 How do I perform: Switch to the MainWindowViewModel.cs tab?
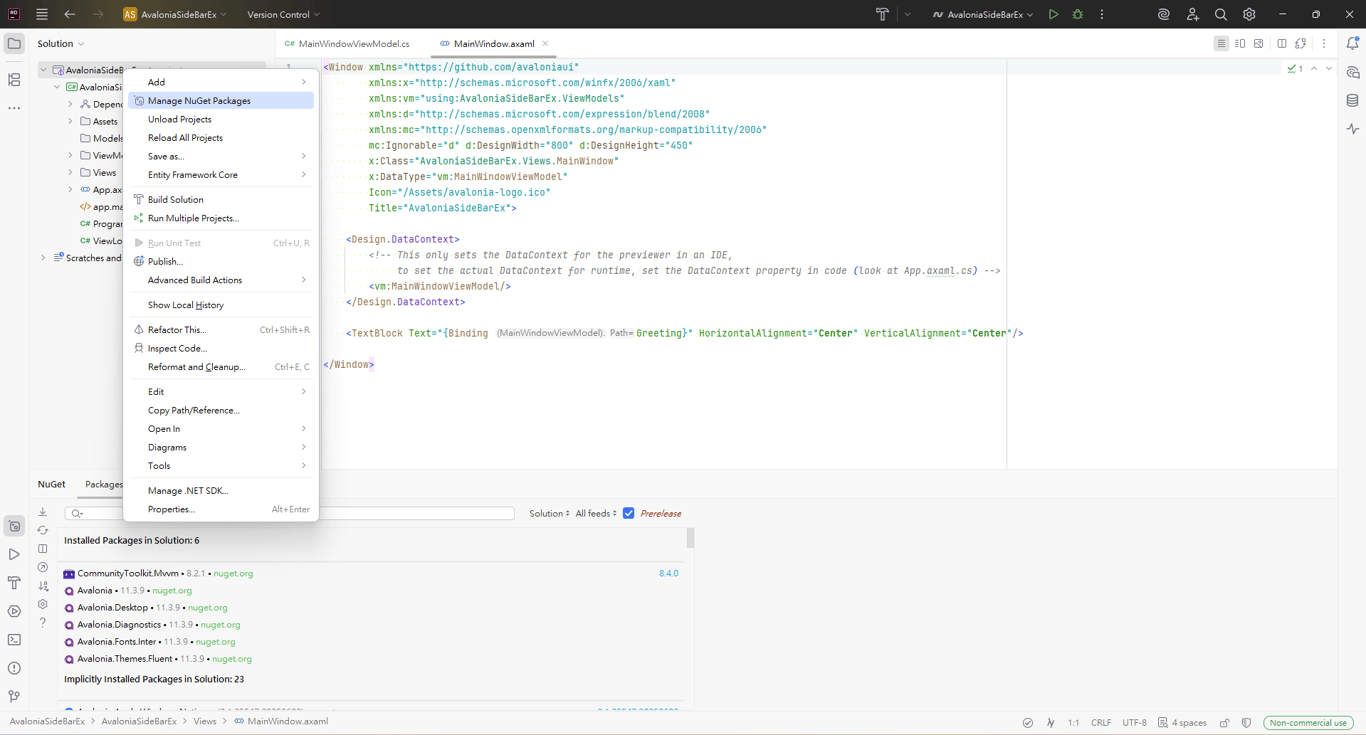[353, 44]
